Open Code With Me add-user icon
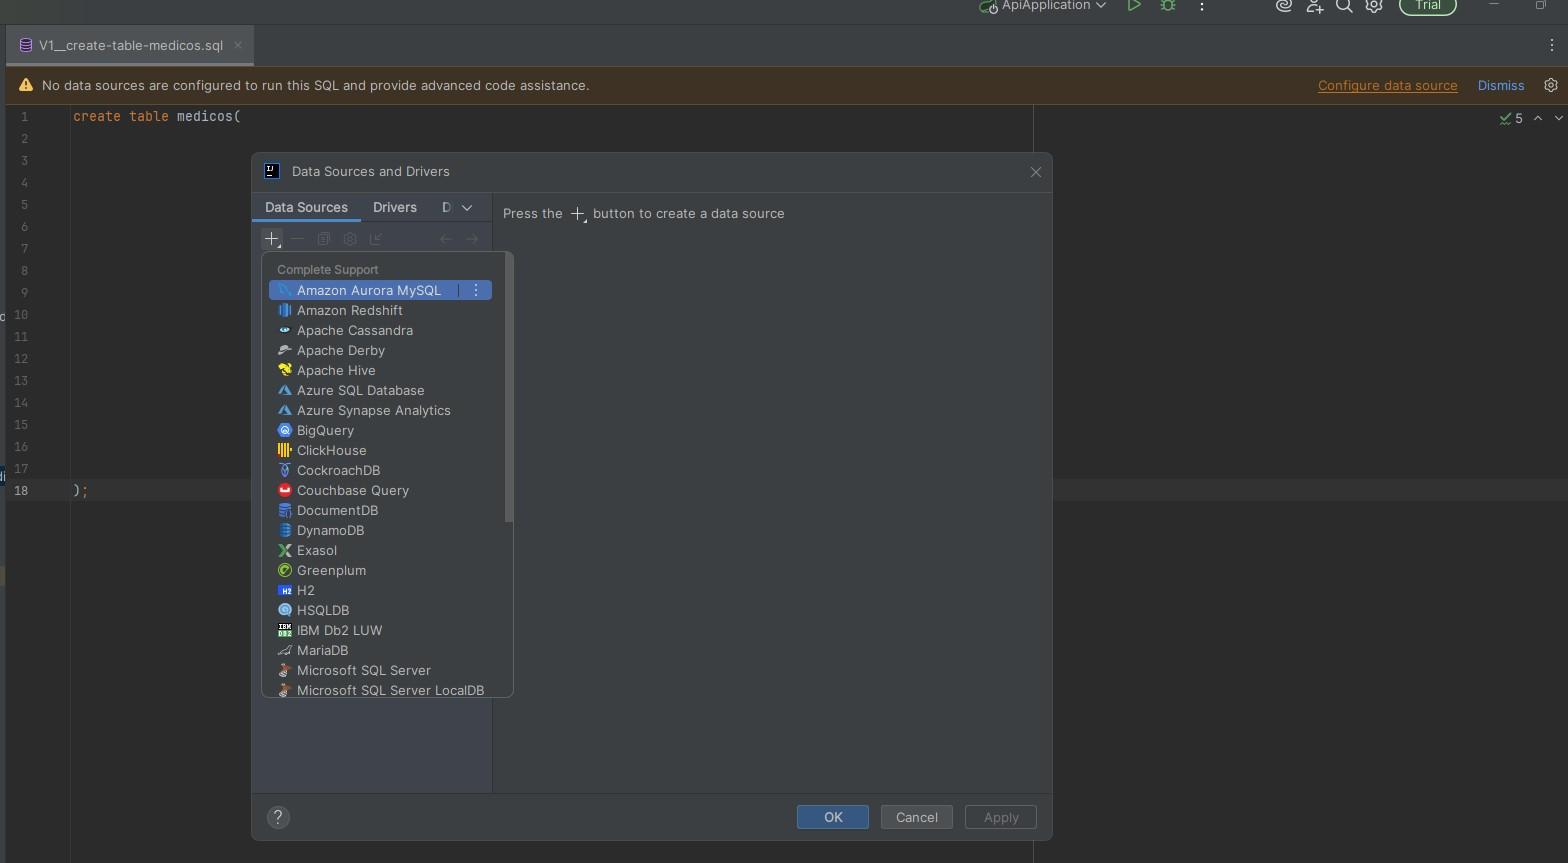1568x863 pixels. pos(1315,6)
